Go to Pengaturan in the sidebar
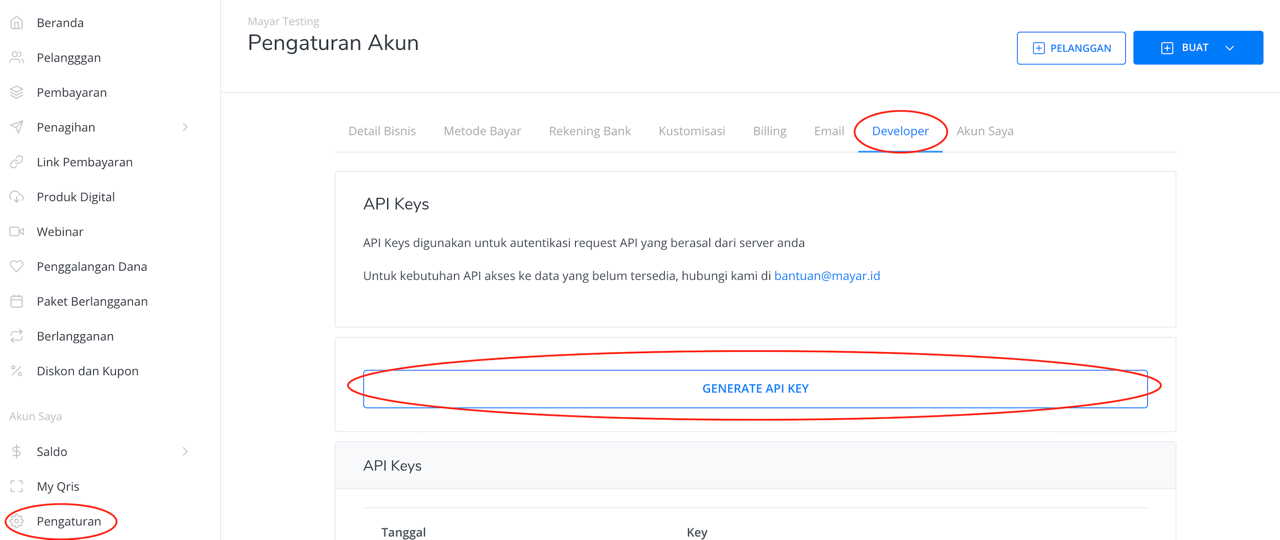The width and height of the screenshot is (1280, 540). point(68,521)
